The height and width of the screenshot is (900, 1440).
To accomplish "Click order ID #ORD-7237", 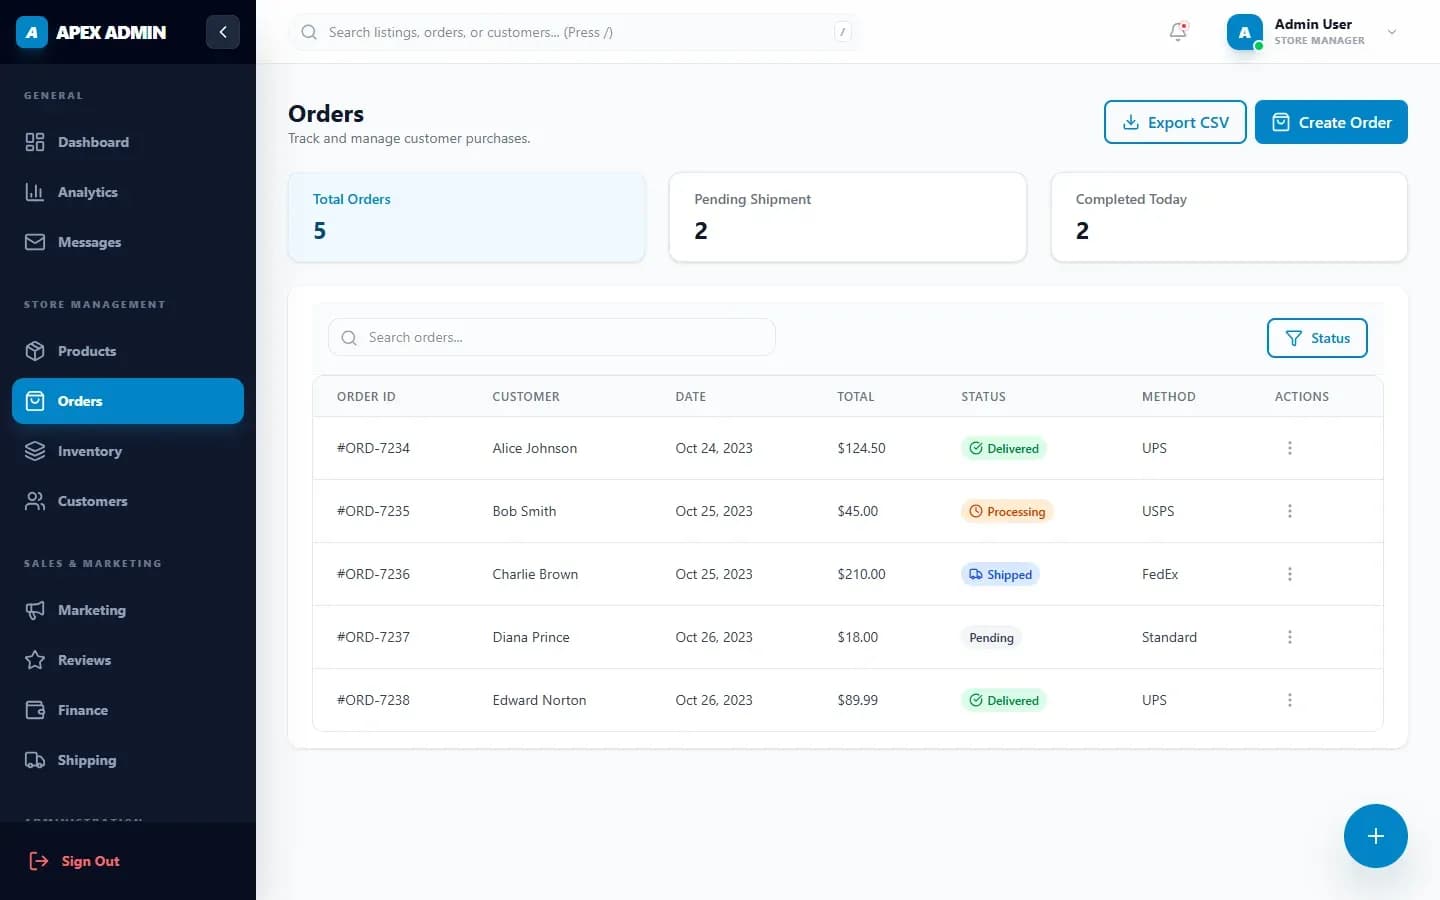I will [x=373, y=637].
